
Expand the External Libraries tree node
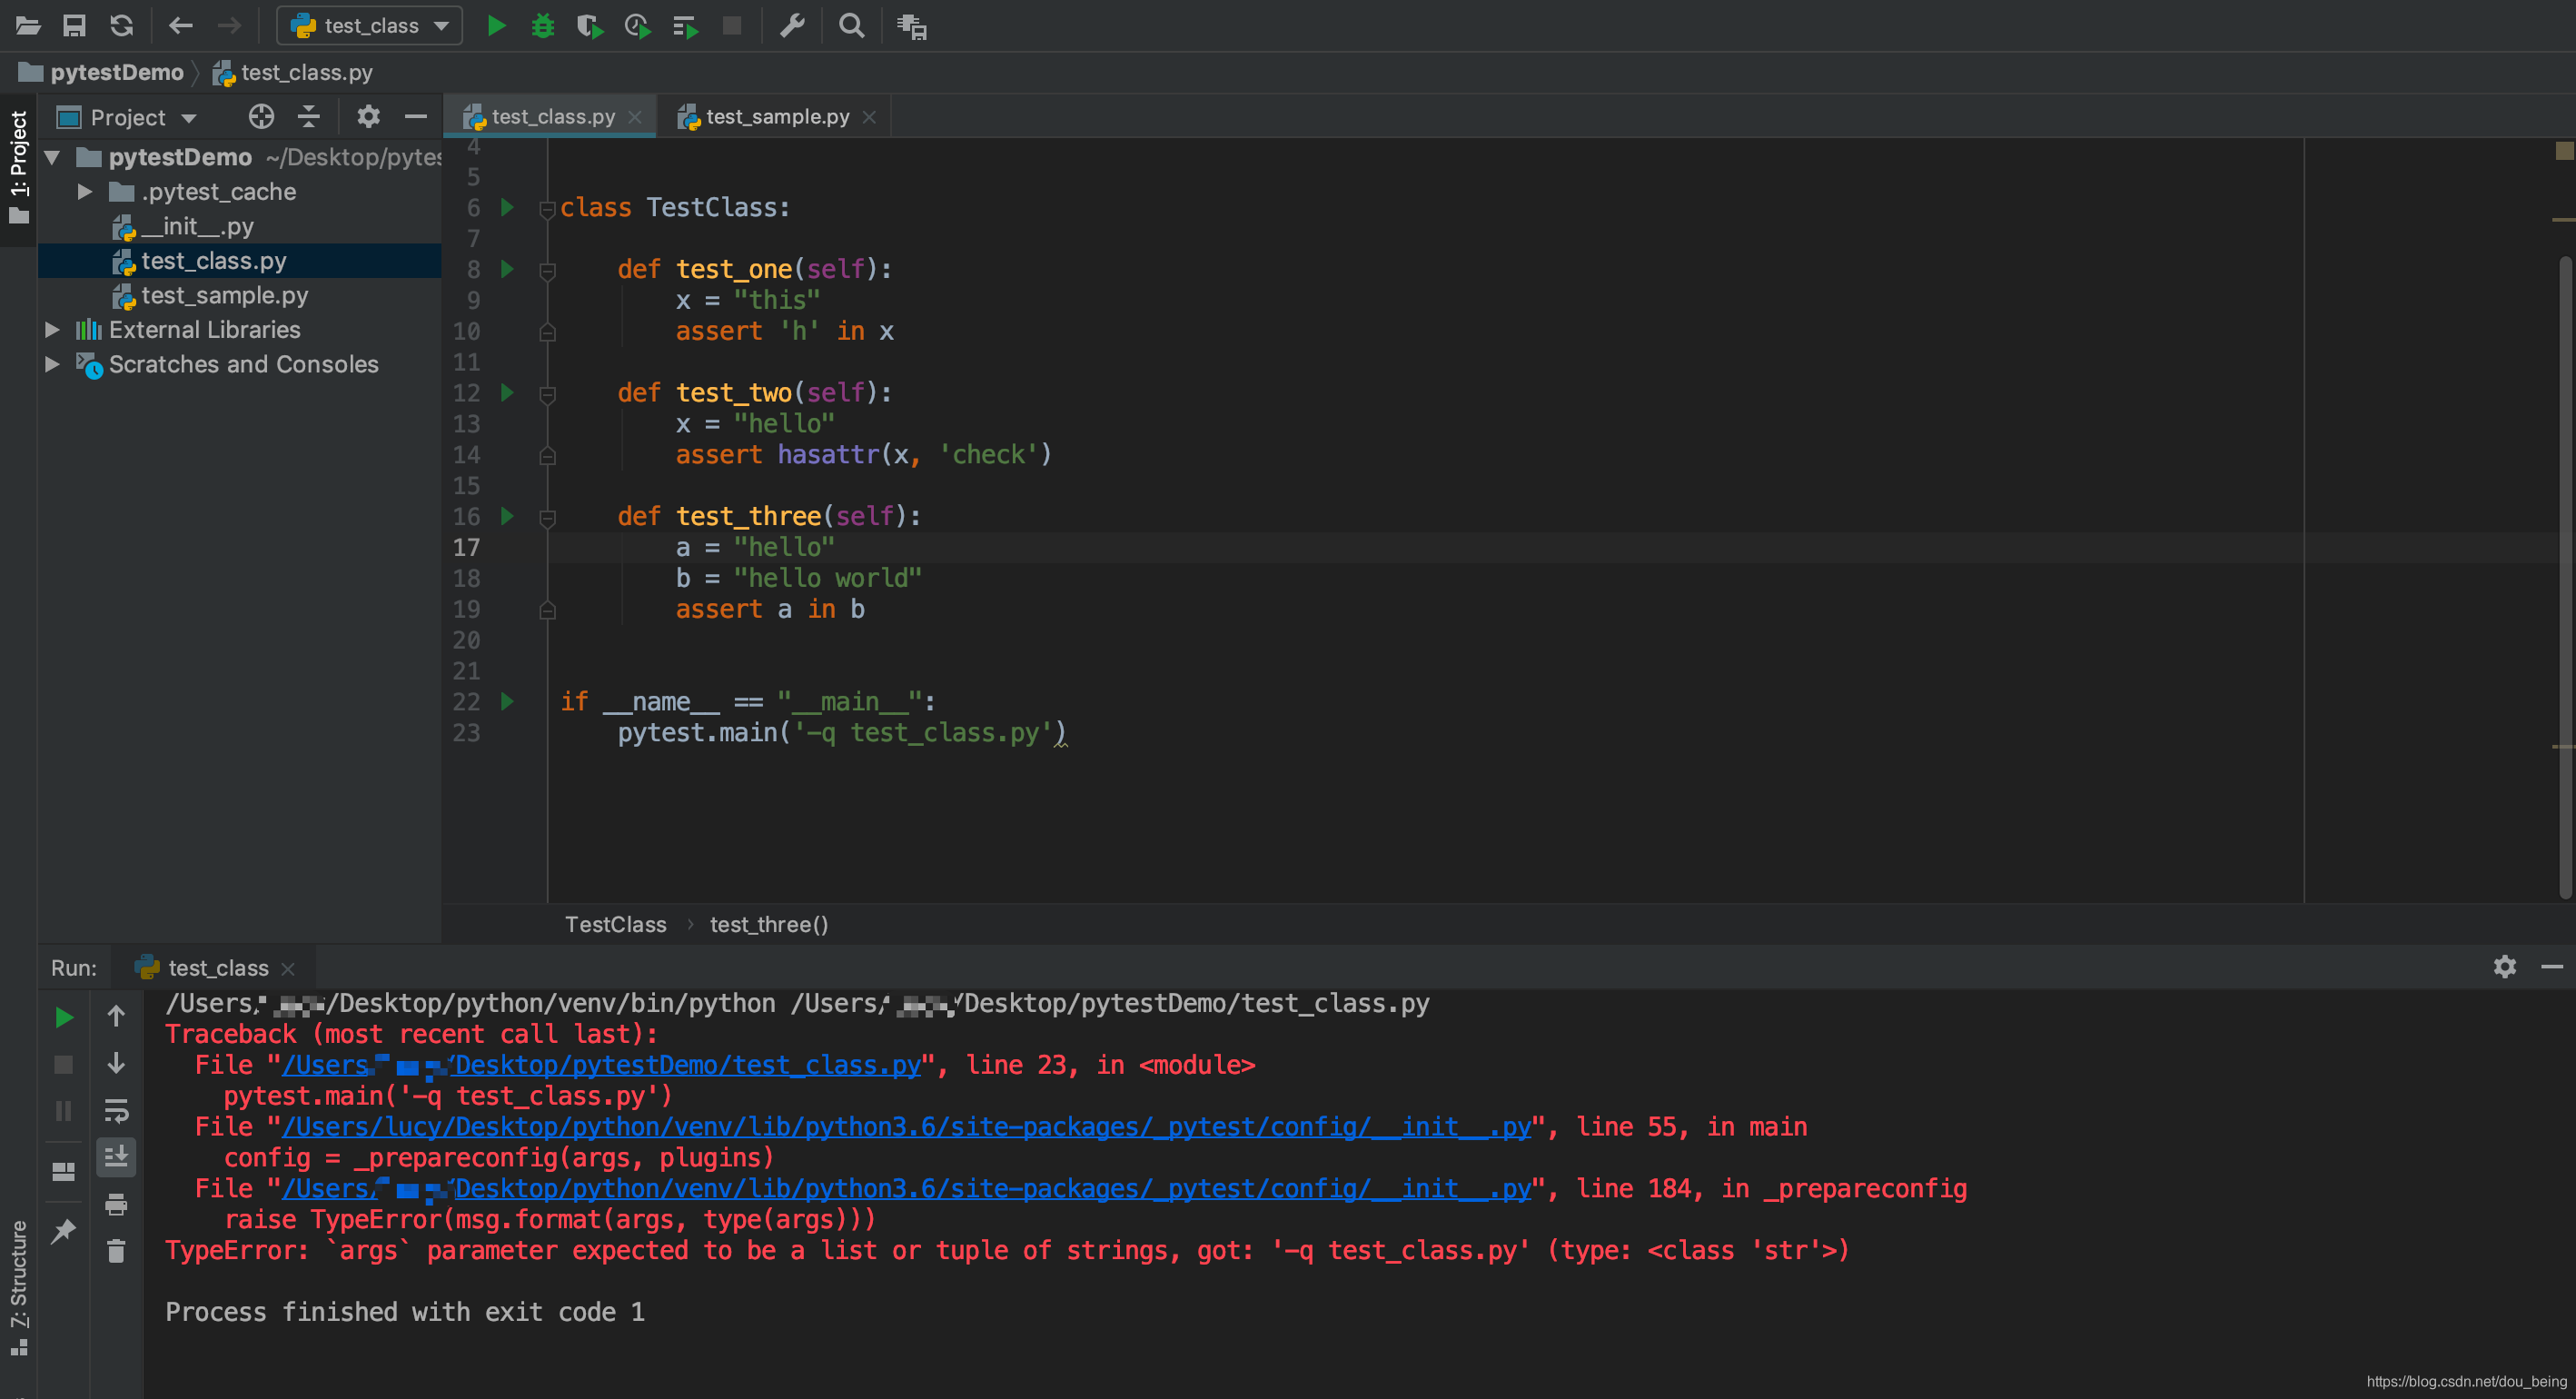pos(53,330)
